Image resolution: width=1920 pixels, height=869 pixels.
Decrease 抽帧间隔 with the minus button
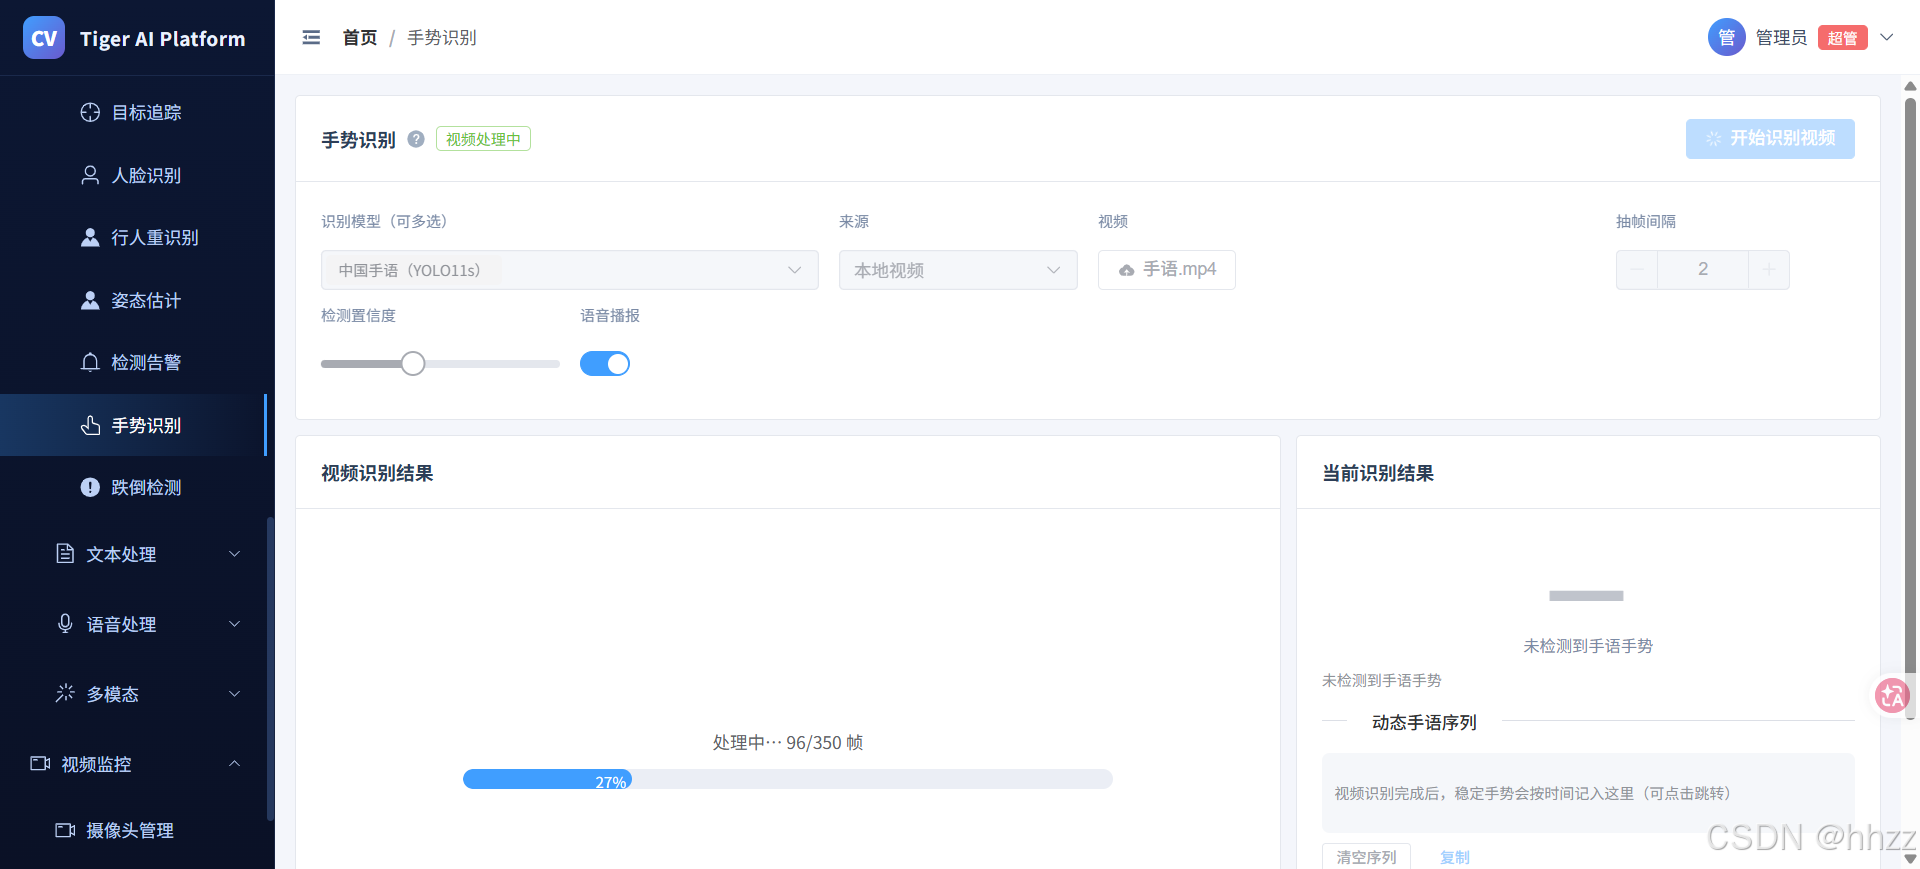click(1637, 270)
